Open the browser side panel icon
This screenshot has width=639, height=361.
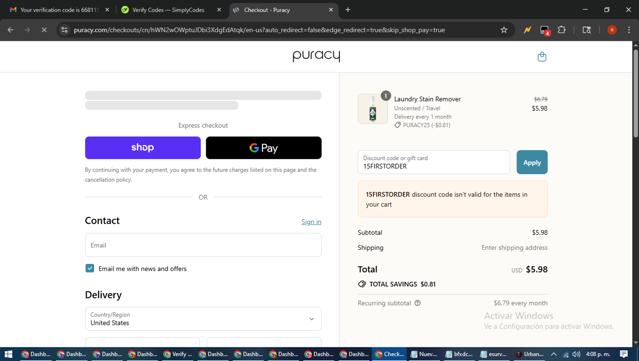(586, 30)
